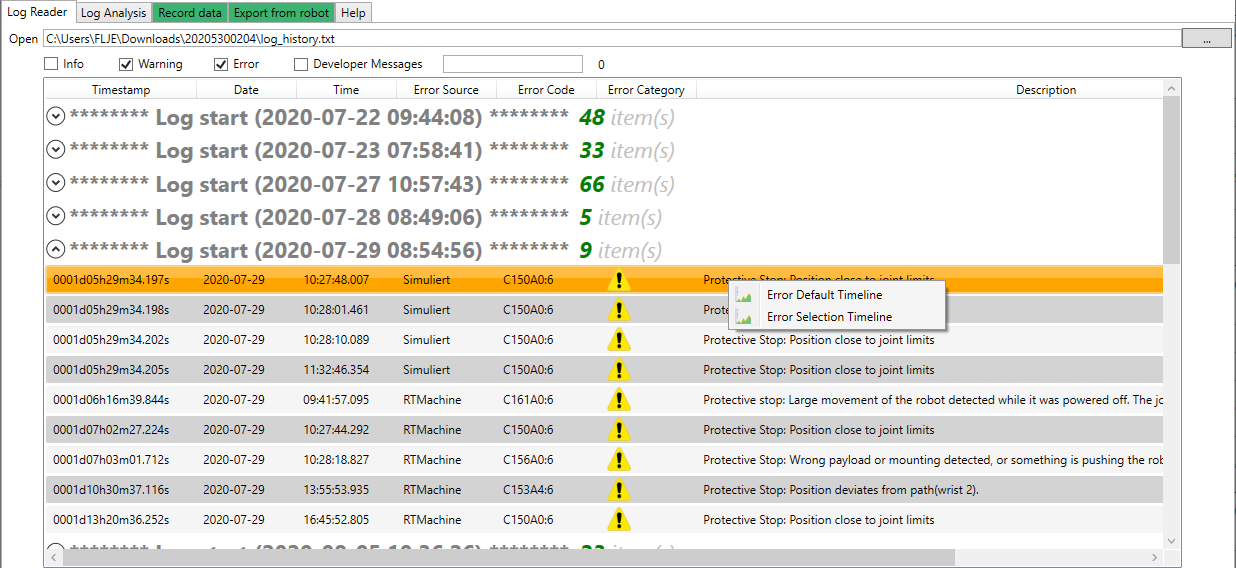Open the Export from robot tab
Viewport: 1236px width, 568px height.
tap(280, 13)
